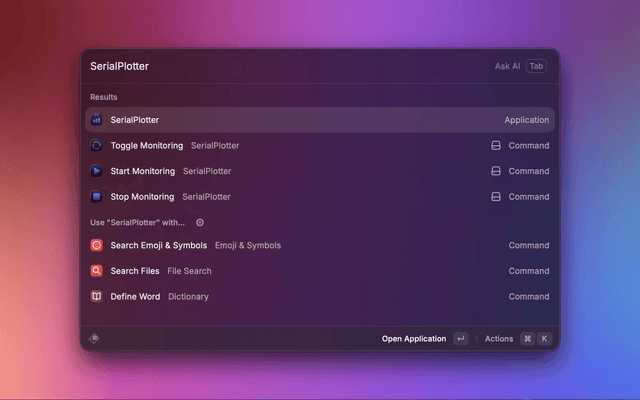Click the Open Application button
Screen dimensions: 640x400
click(x=414, y=339)
